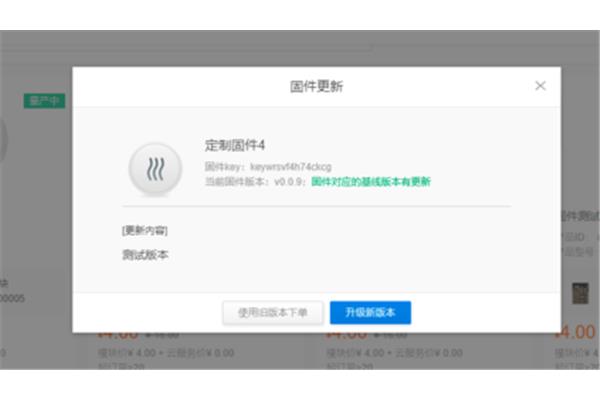Choose 使用旧版本下单 button
The image size is (600, 400).
[x=273, y=313]
